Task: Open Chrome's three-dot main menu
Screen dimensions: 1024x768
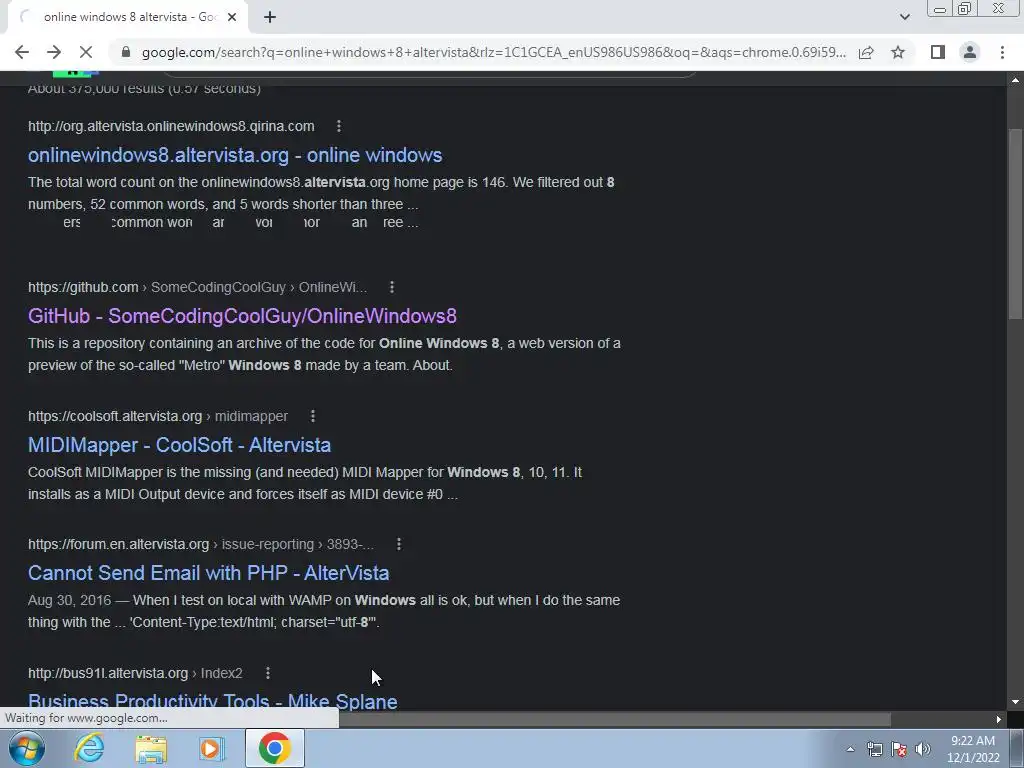Action: 1002,52
